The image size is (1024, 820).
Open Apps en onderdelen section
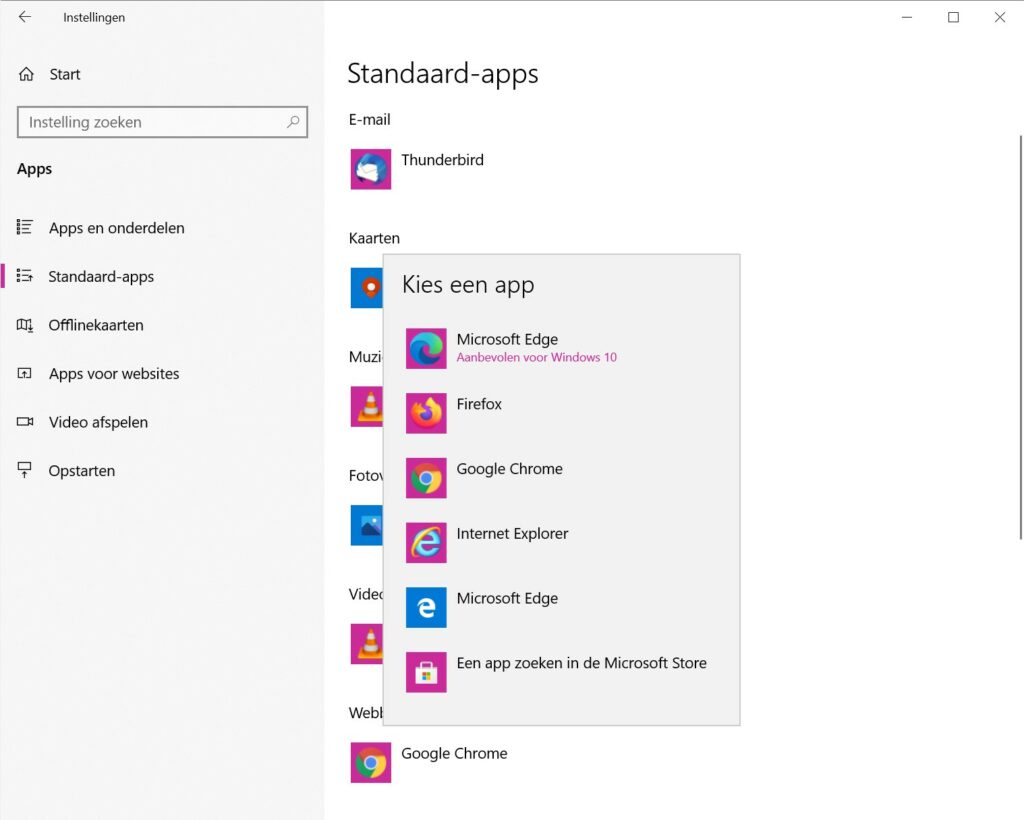pos(116,228)
